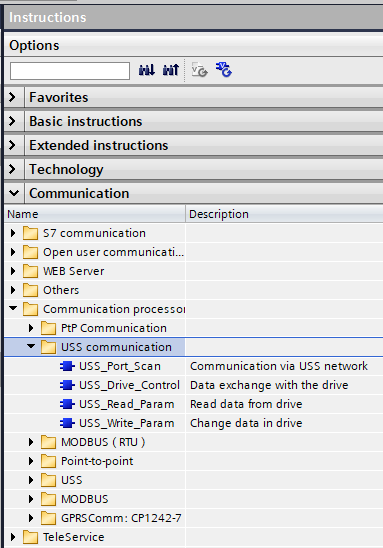
Task: Select the GPRSComm: CP1242-7 tree row label
Action: [121, 518]
